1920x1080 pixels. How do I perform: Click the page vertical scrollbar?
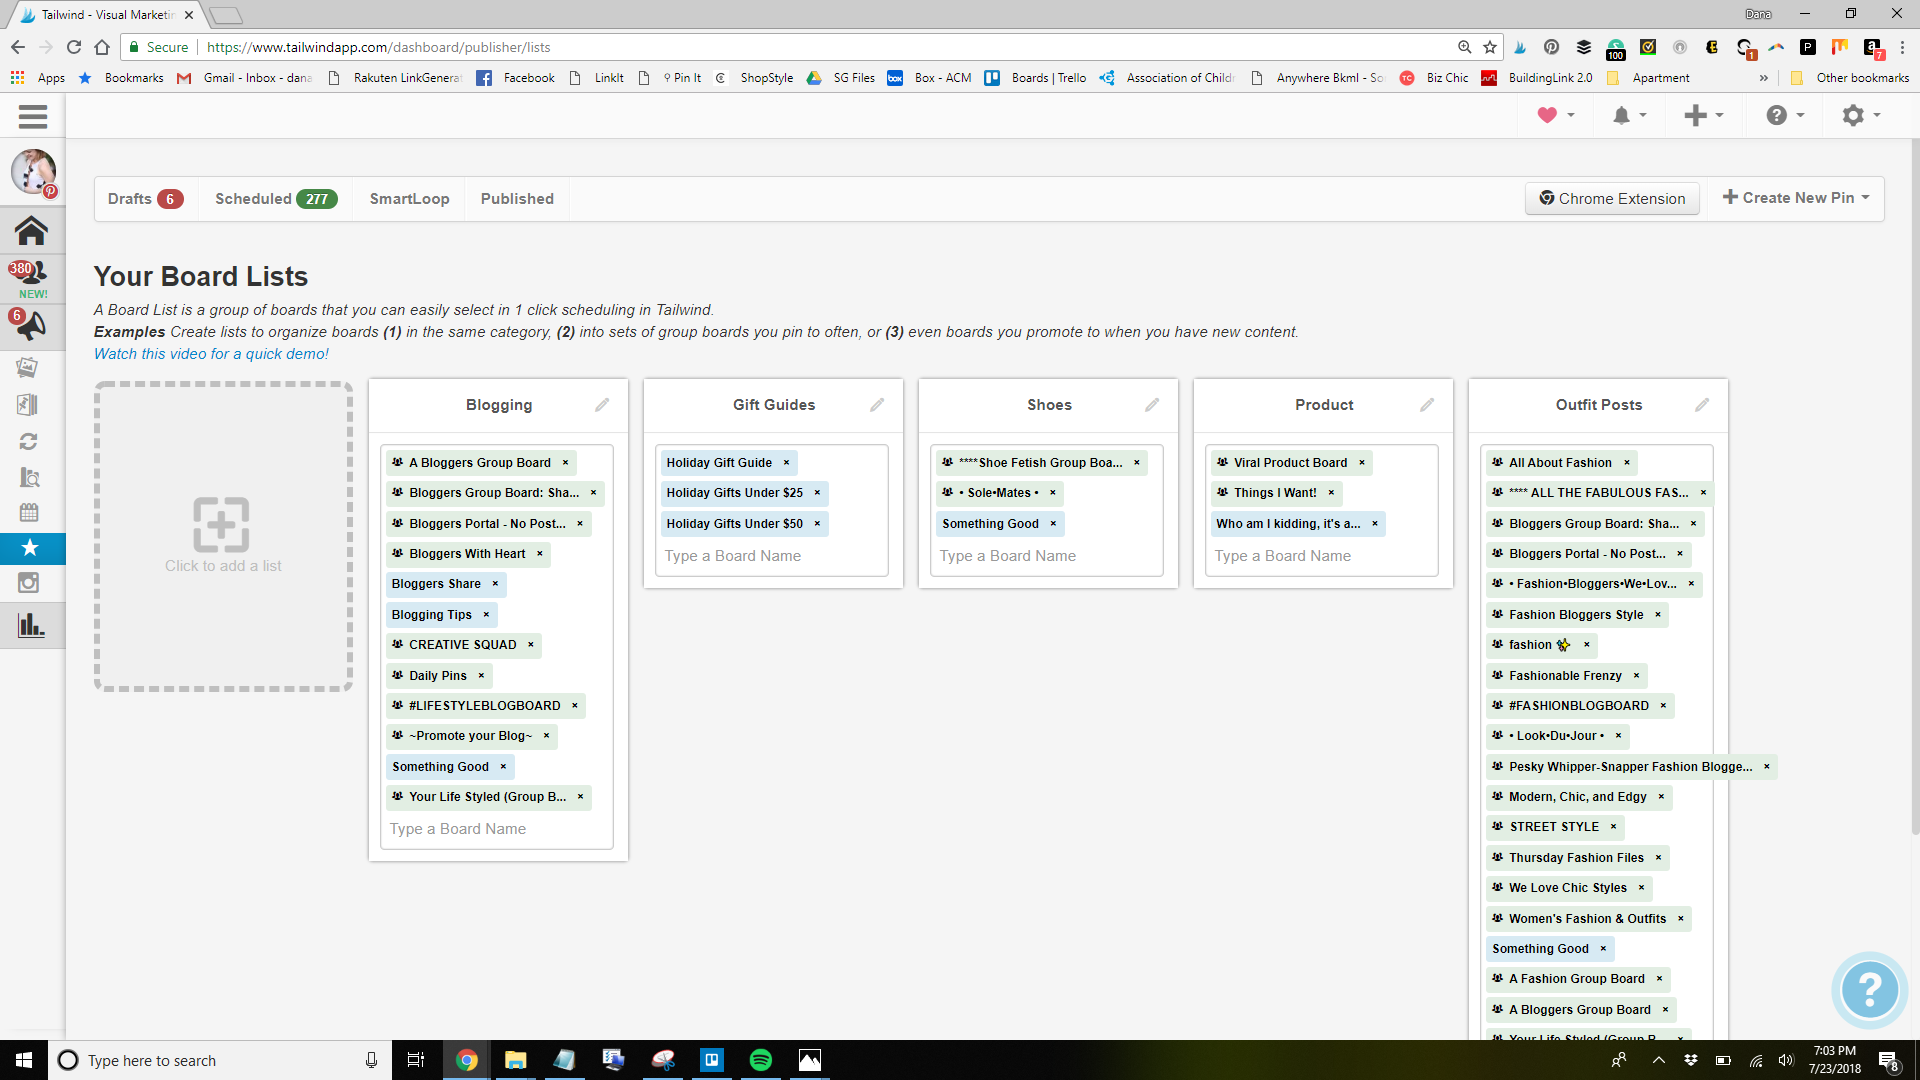[x=1914, y=486]
